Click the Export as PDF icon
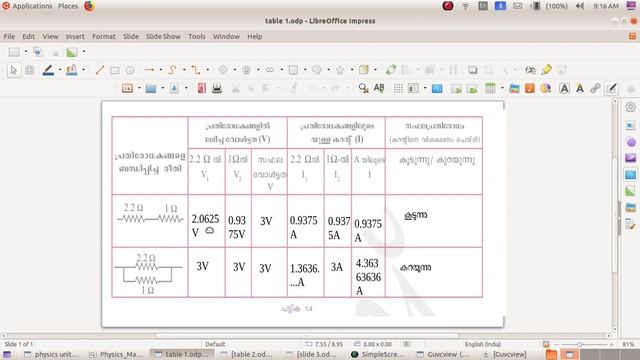Screen dimensions: 640x360 202,88
